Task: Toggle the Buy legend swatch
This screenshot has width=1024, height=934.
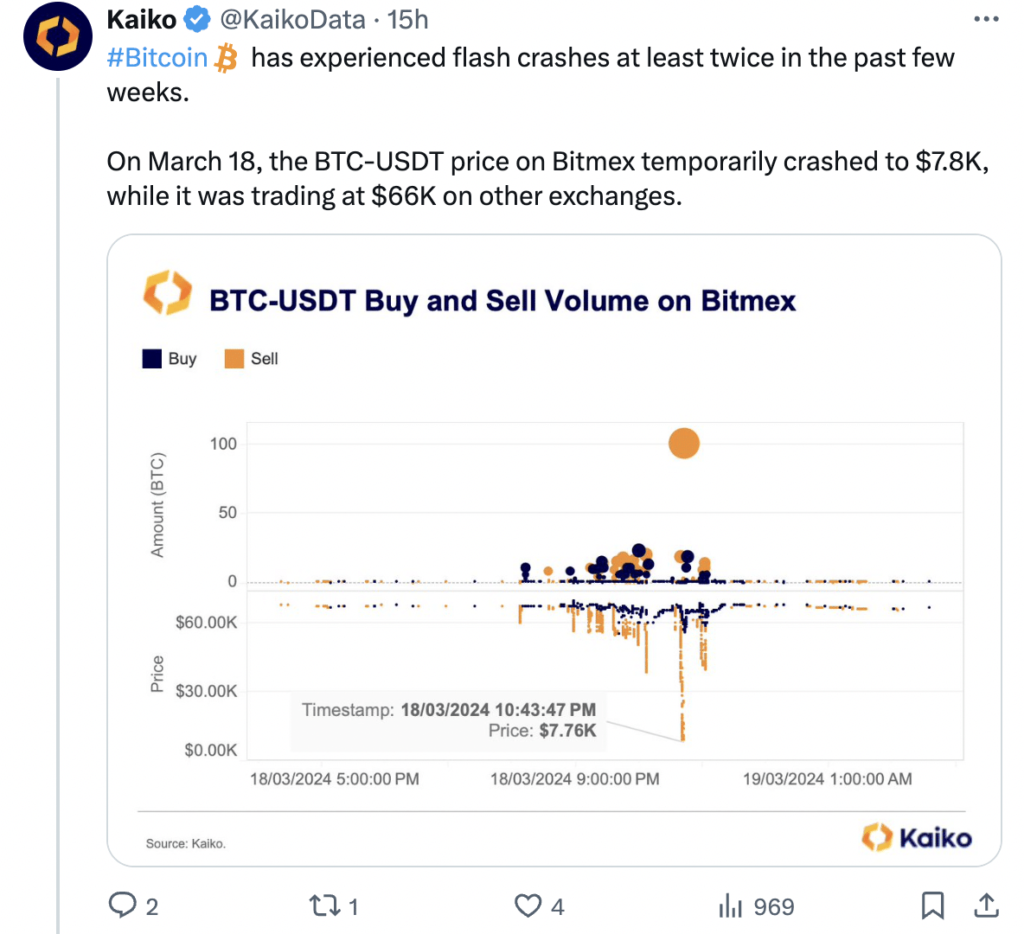Action: (152, 358)
